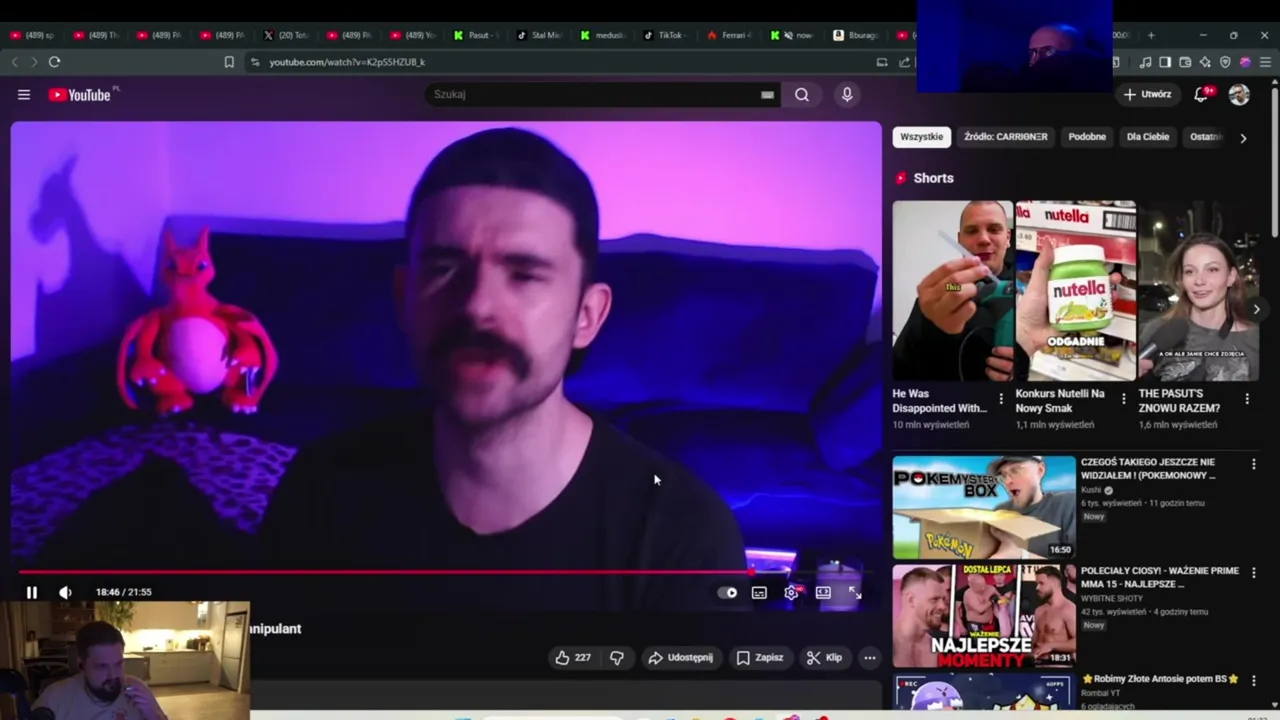This screenshot has width=1280, height=720.
Task: Open YouTube notifications bell
Action: [1201, 94]
